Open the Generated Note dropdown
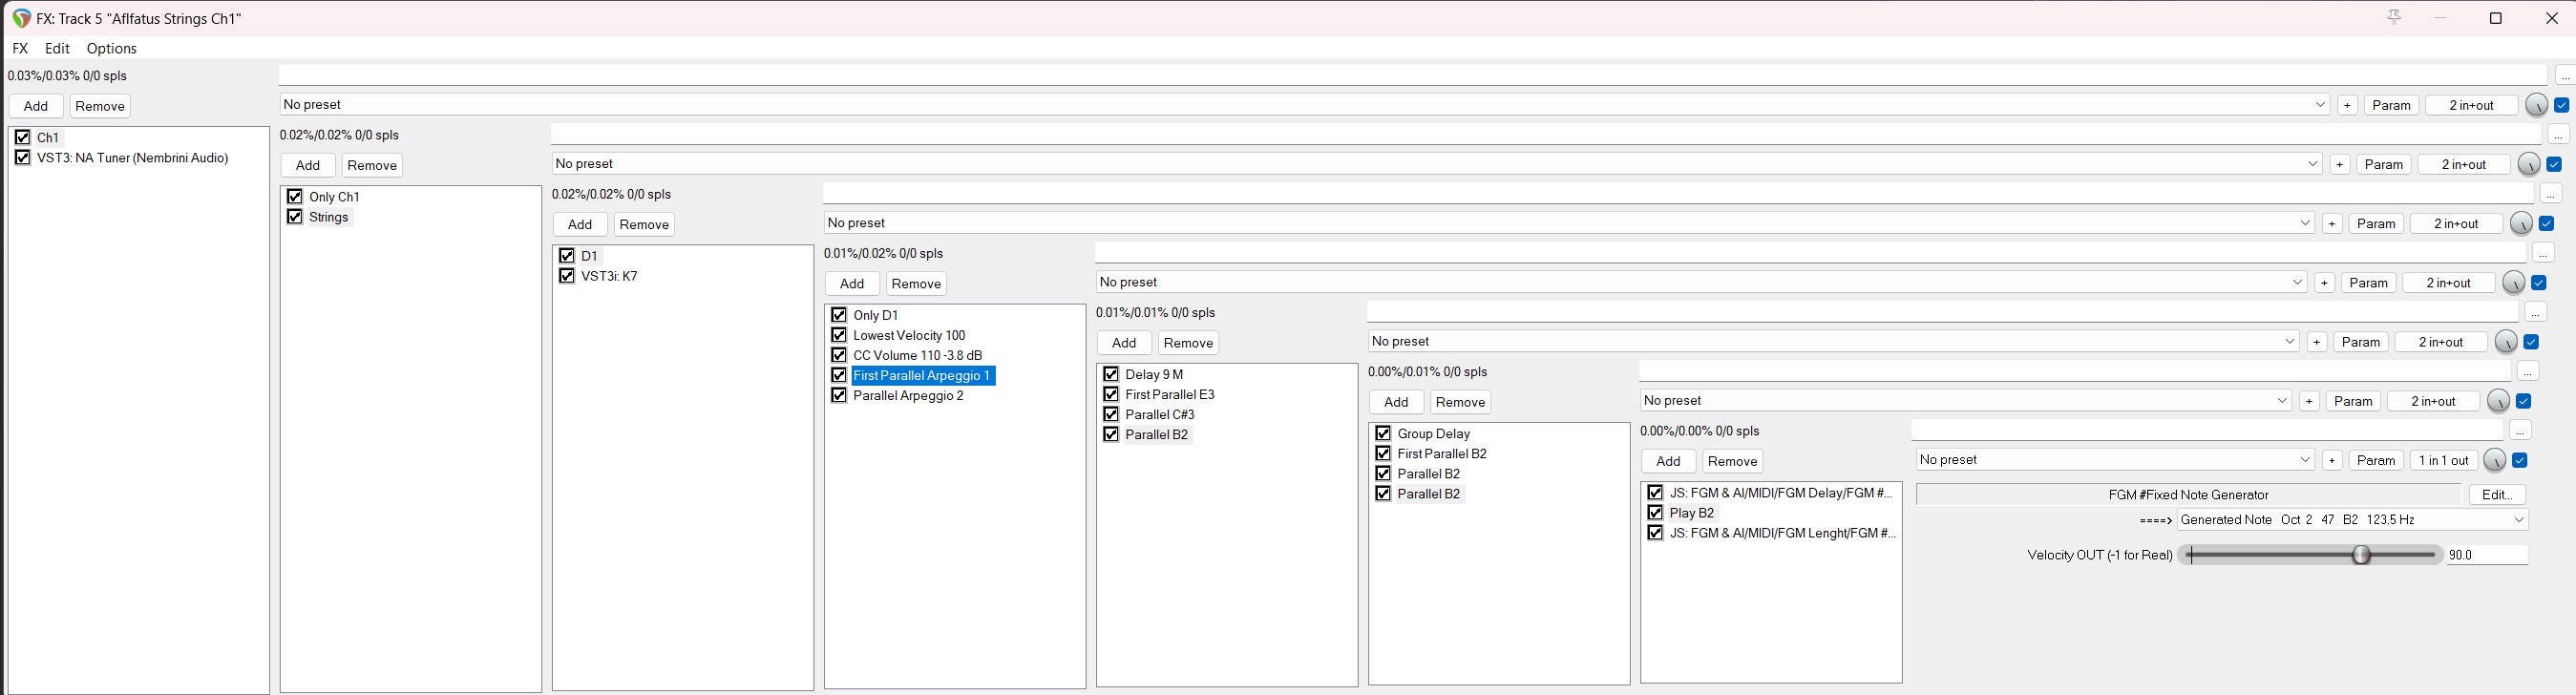 click(x=2353, y=520)
